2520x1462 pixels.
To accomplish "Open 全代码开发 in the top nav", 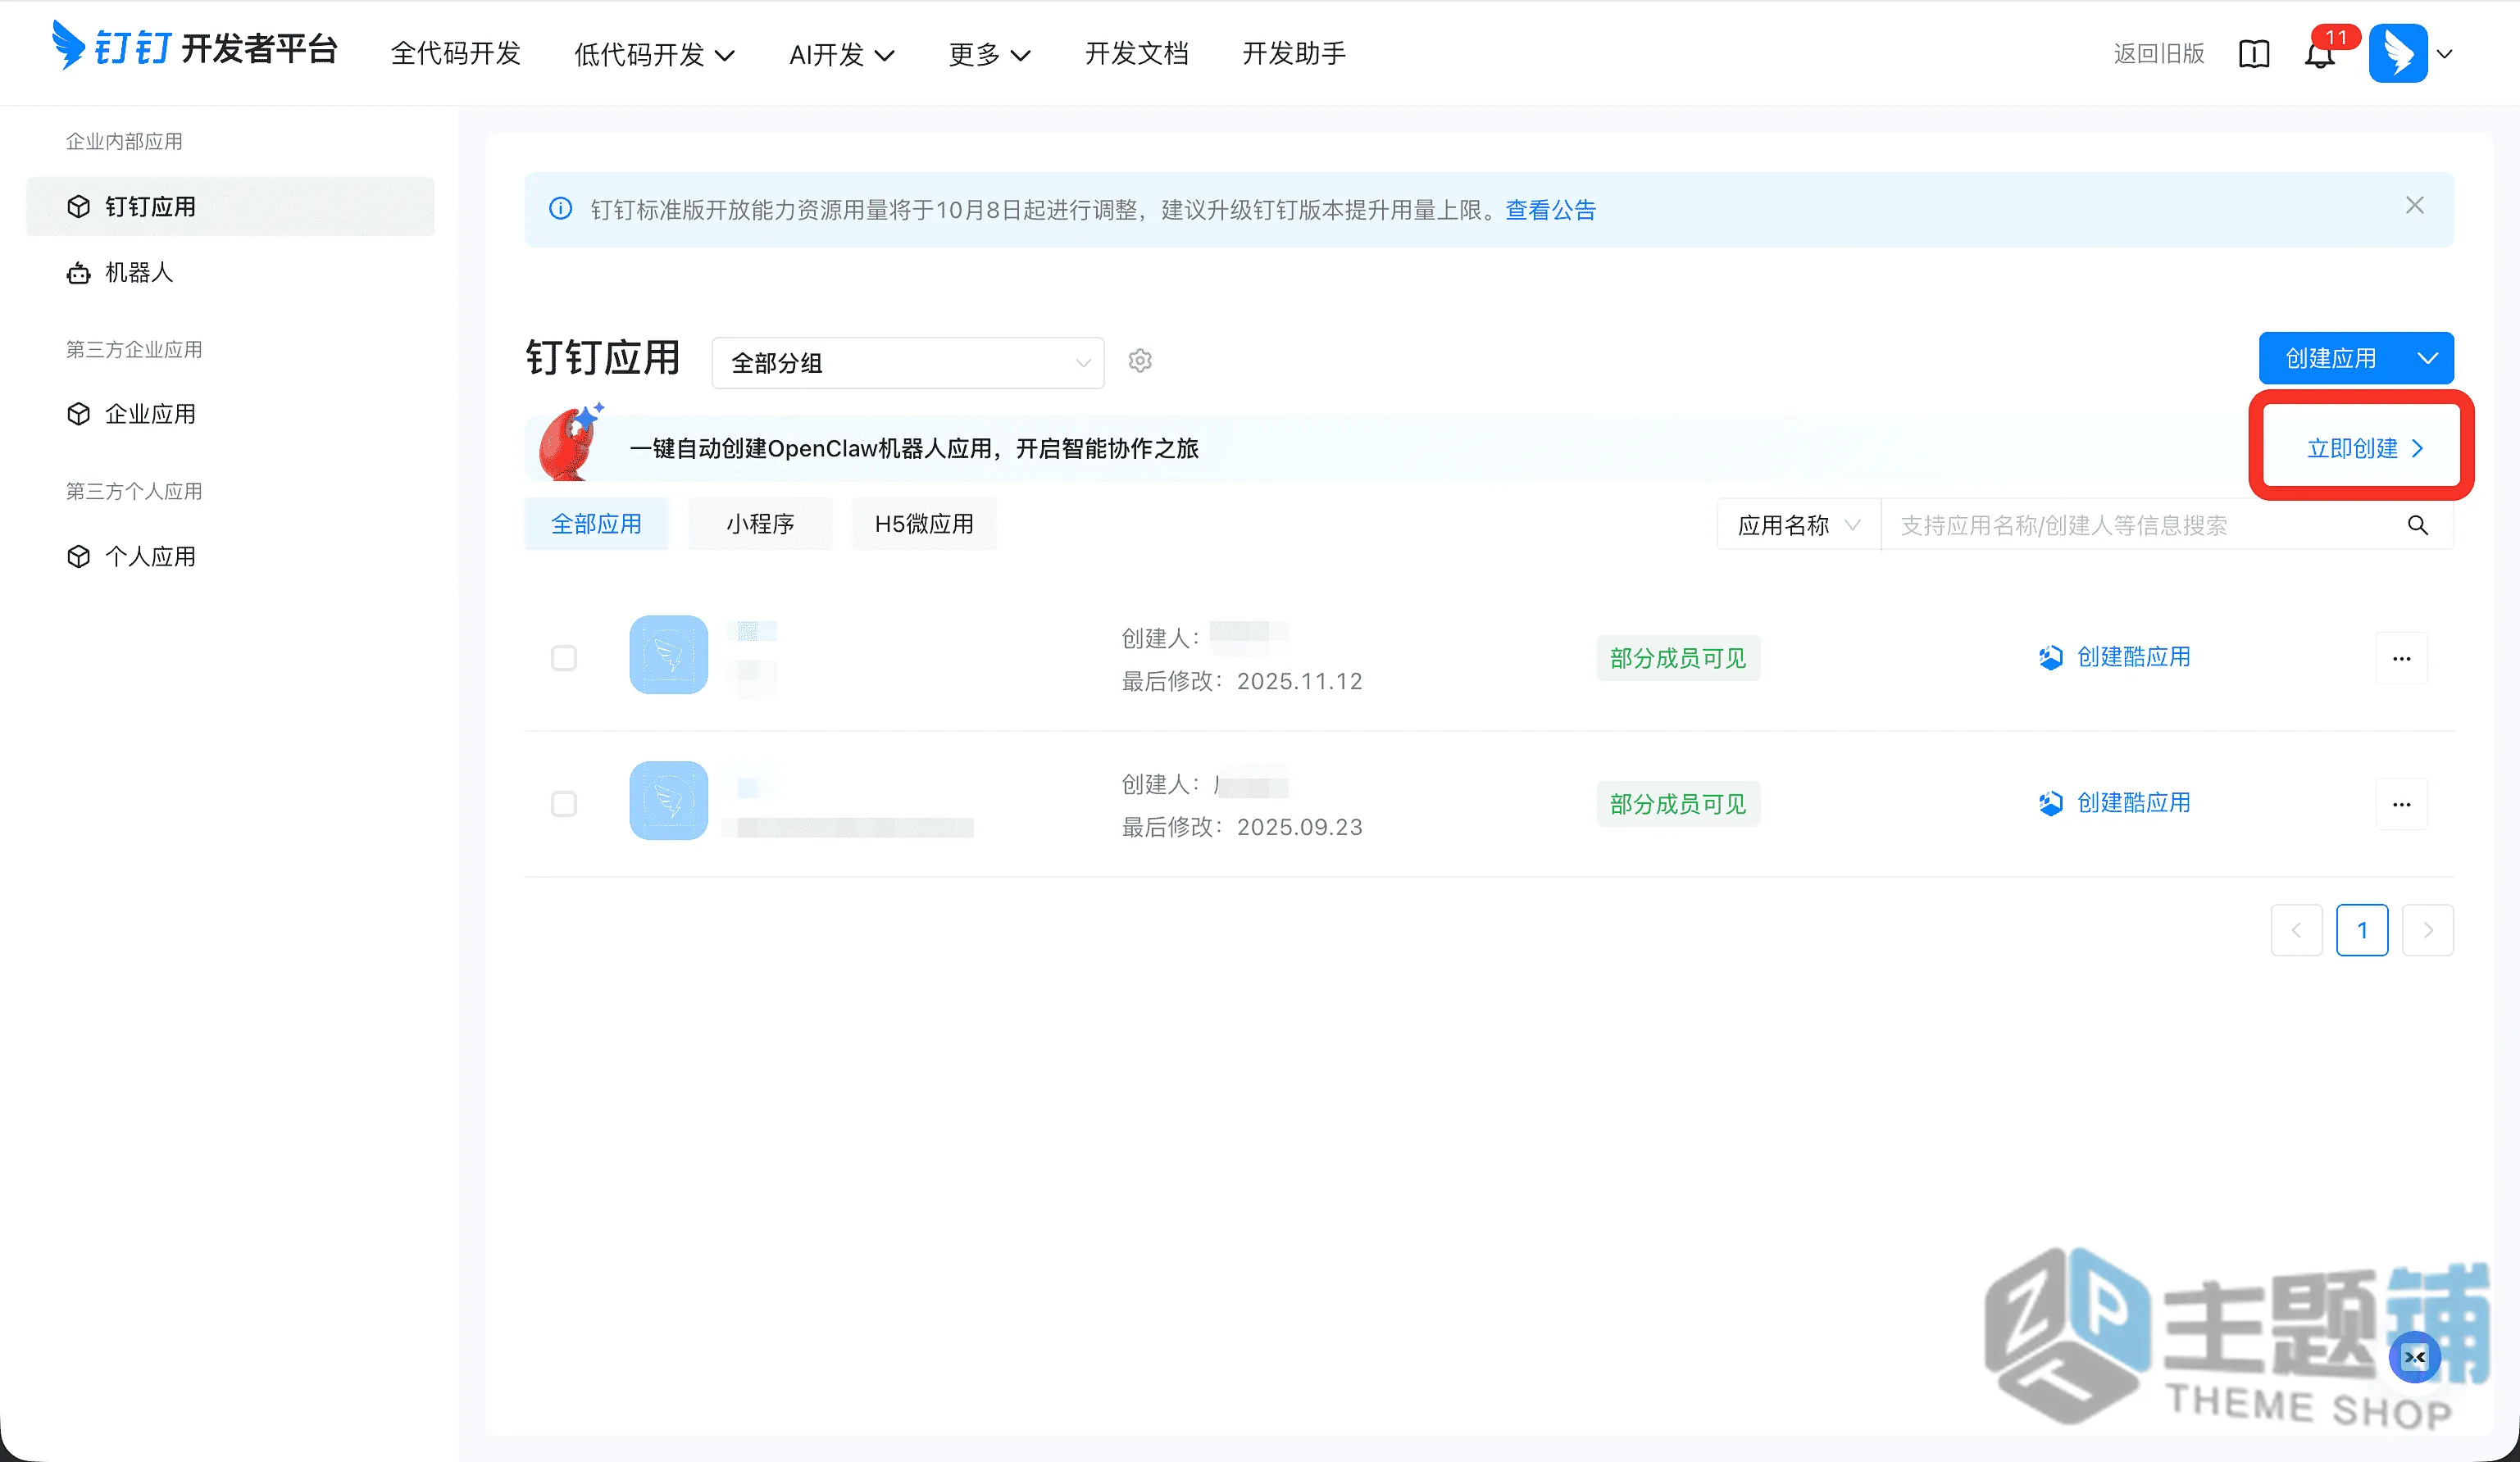I will click(x=456, y=53).
